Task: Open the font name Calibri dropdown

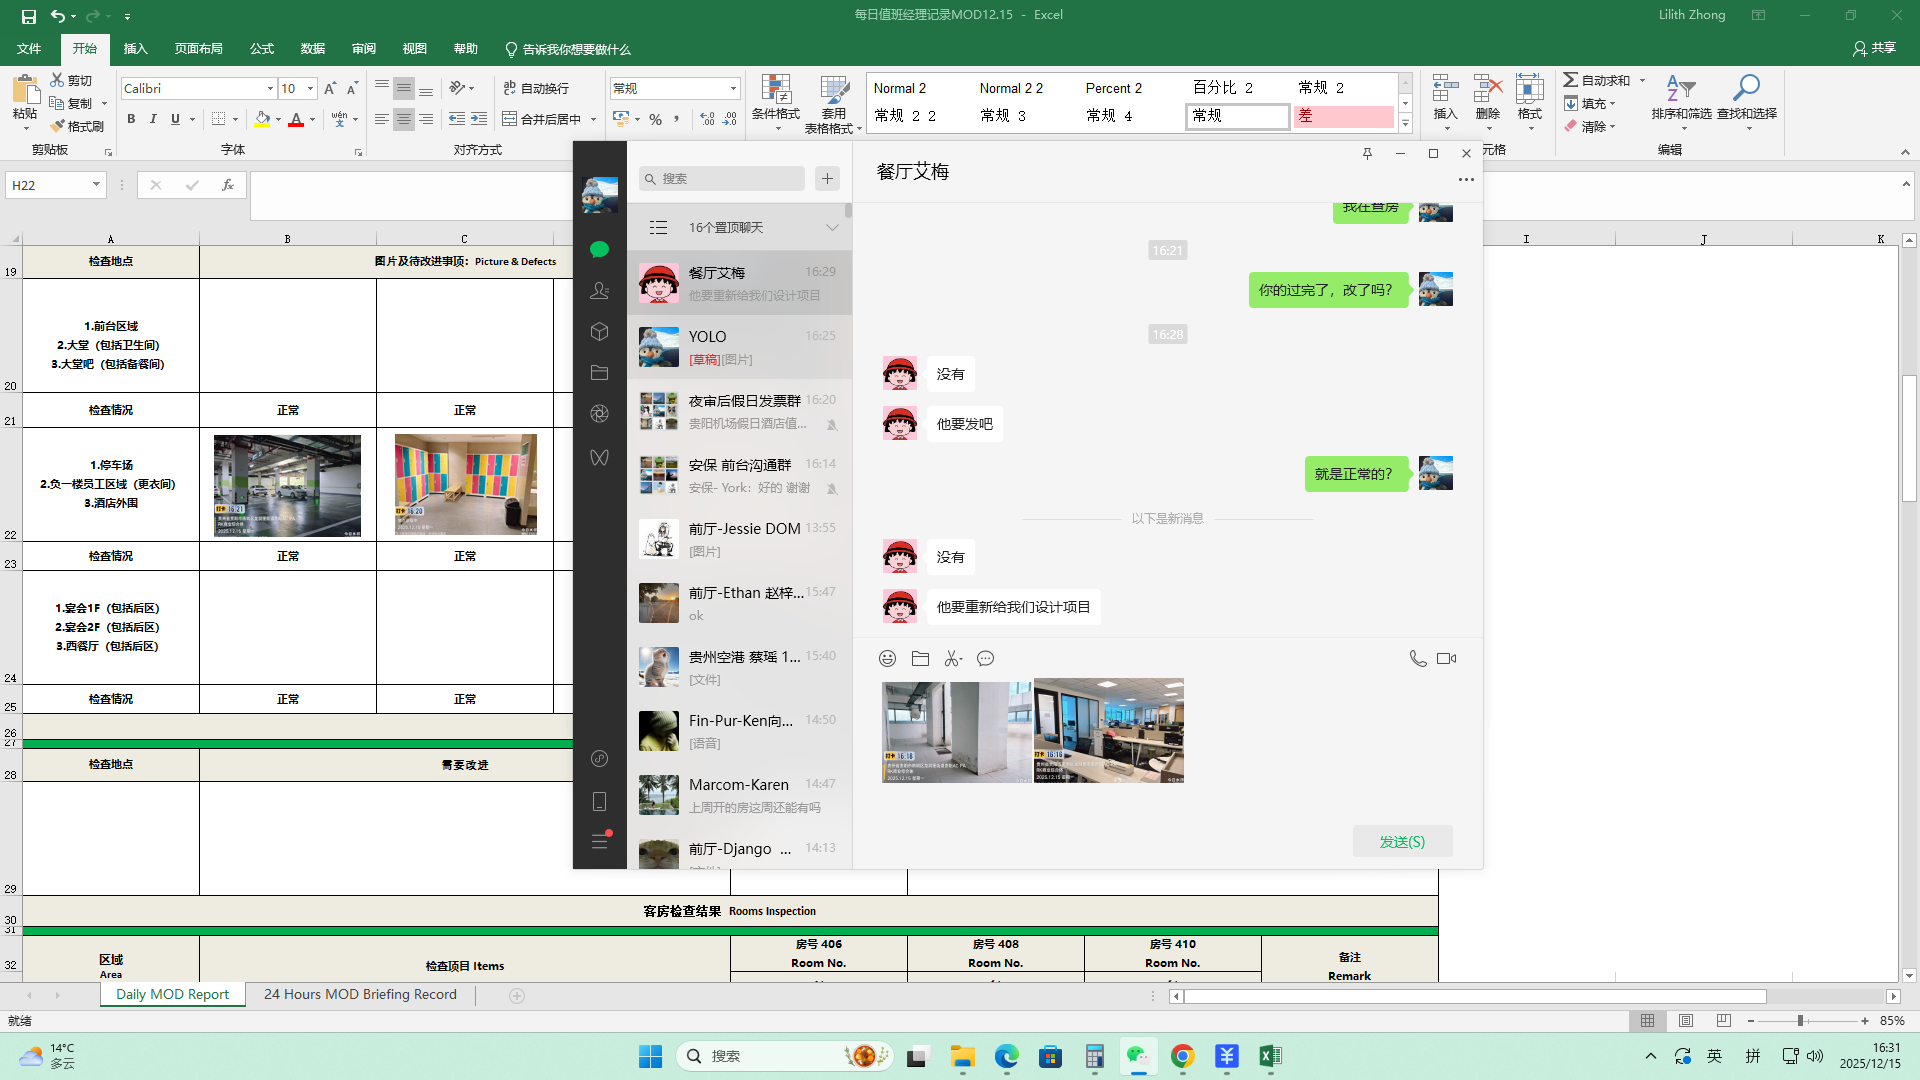Action: pos(270,88)
